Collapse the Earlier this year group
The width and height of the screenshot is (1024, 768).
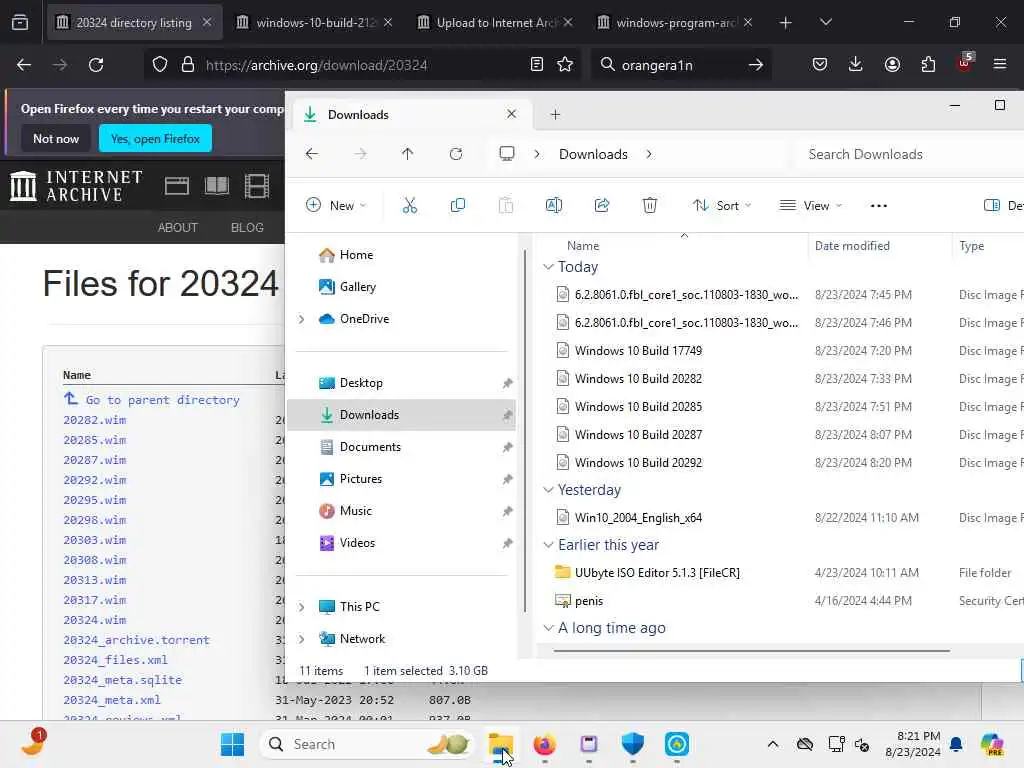point(548,545)
